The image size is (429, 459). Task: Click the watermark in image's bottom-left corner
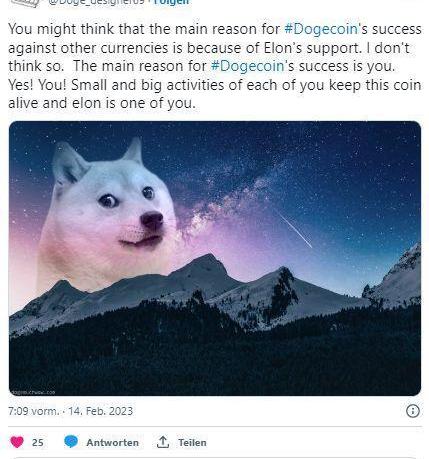tap(33, 392)
